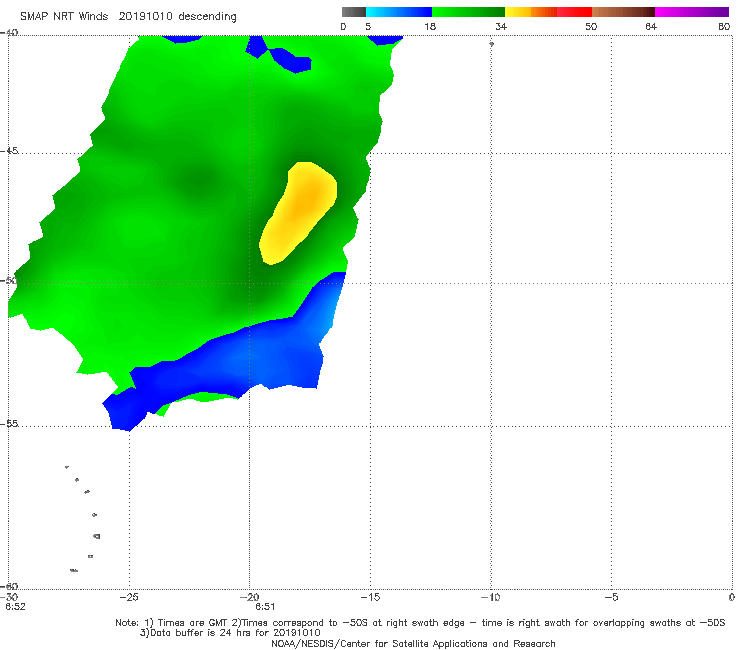
Task: Click the latitude axis label '-55'
Action: tap(9, 424)
